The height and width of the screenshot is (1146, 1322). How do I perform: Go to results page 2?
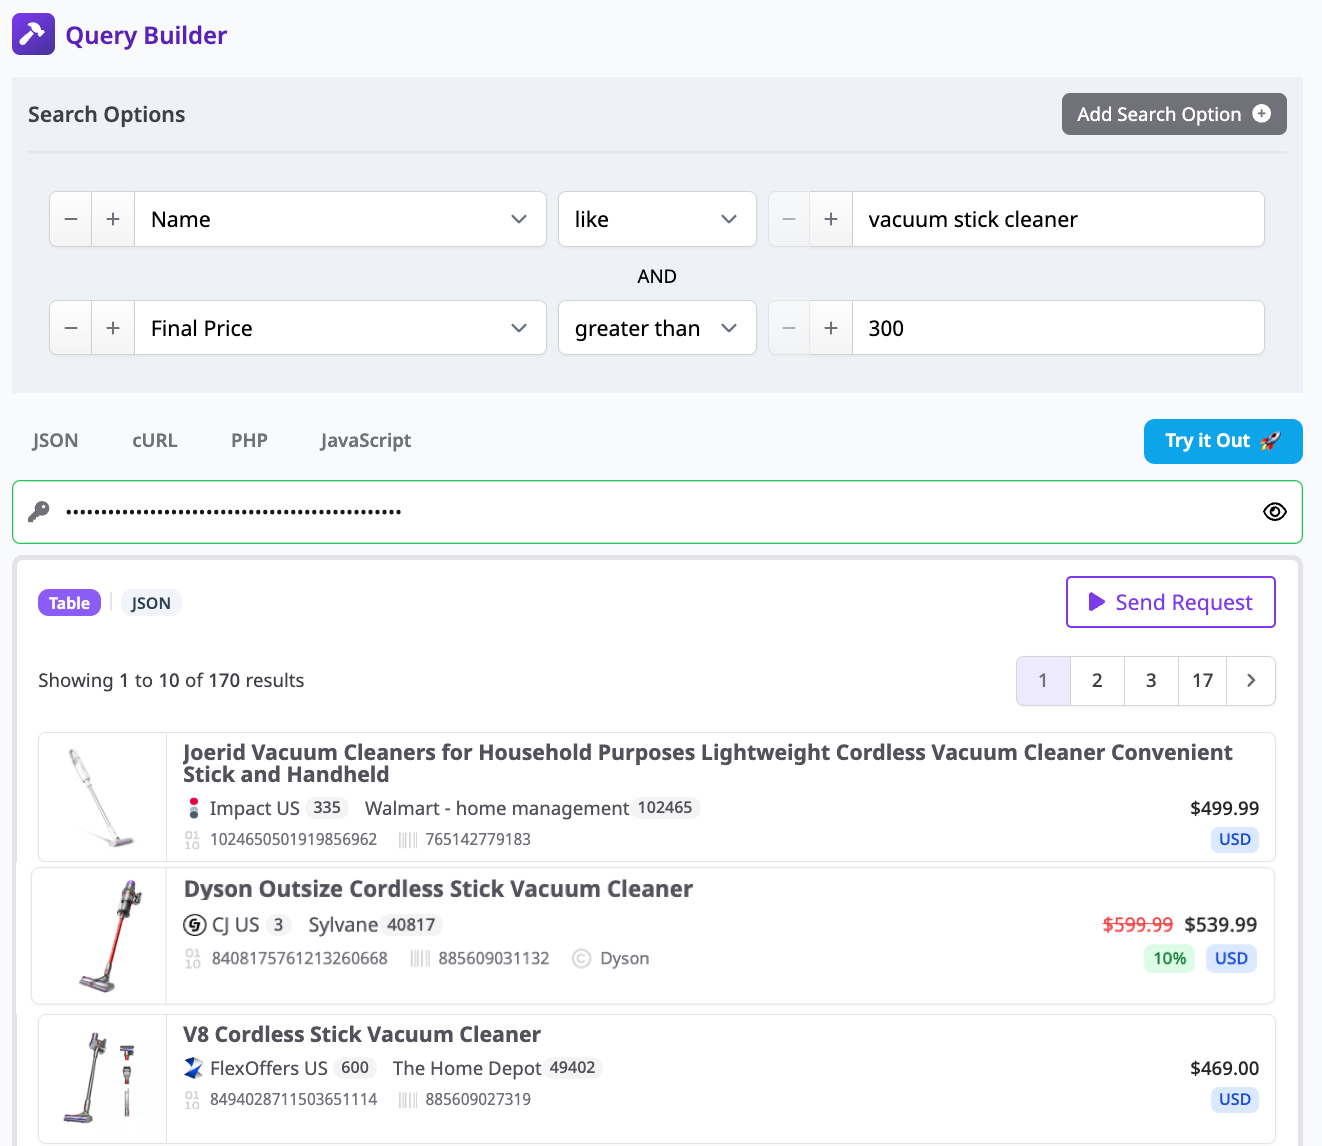(1097, 681)
